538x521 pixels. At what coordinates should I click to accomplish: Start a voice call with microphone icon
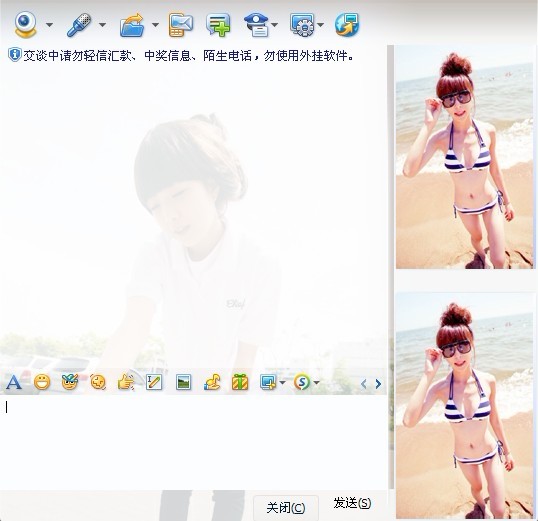point(79,25)
